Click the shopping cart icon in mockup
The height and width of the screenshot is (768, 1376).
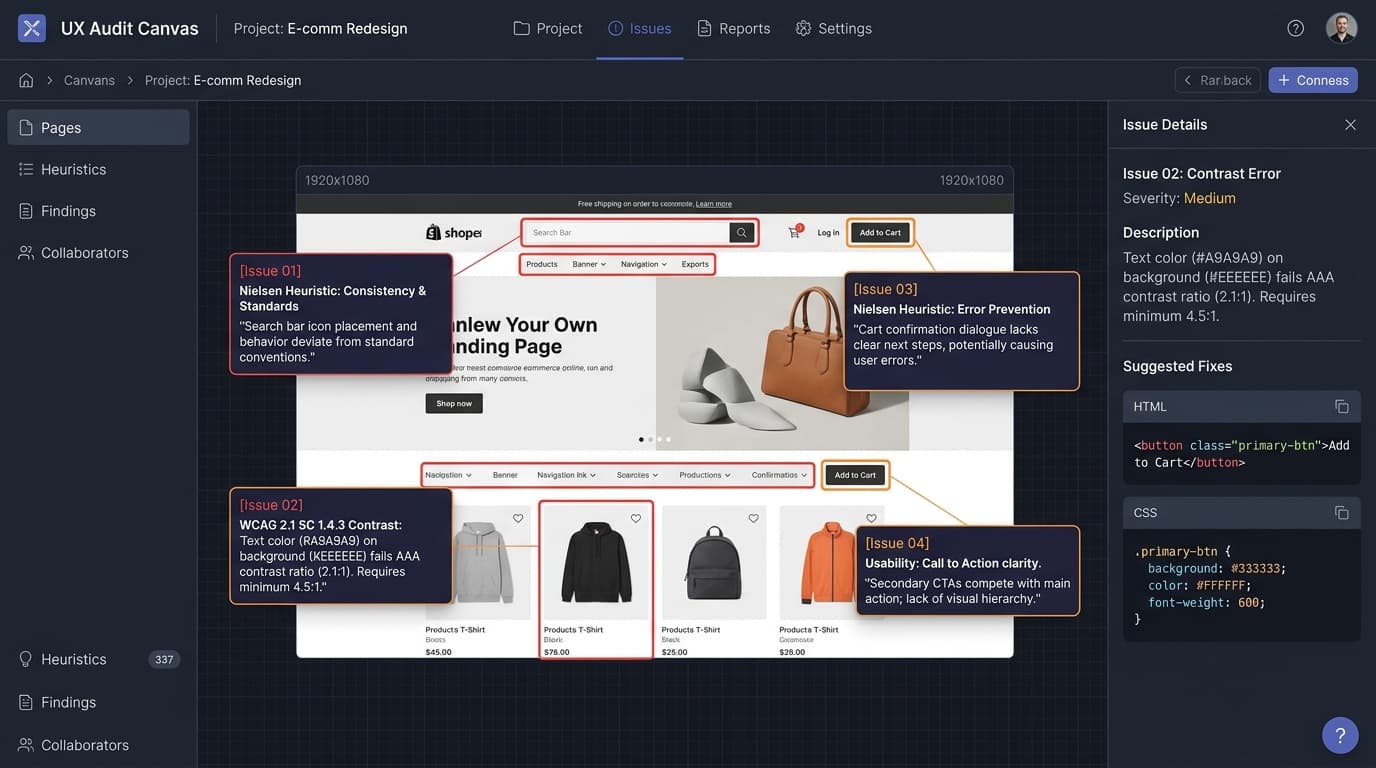click(x=794, y=232)
